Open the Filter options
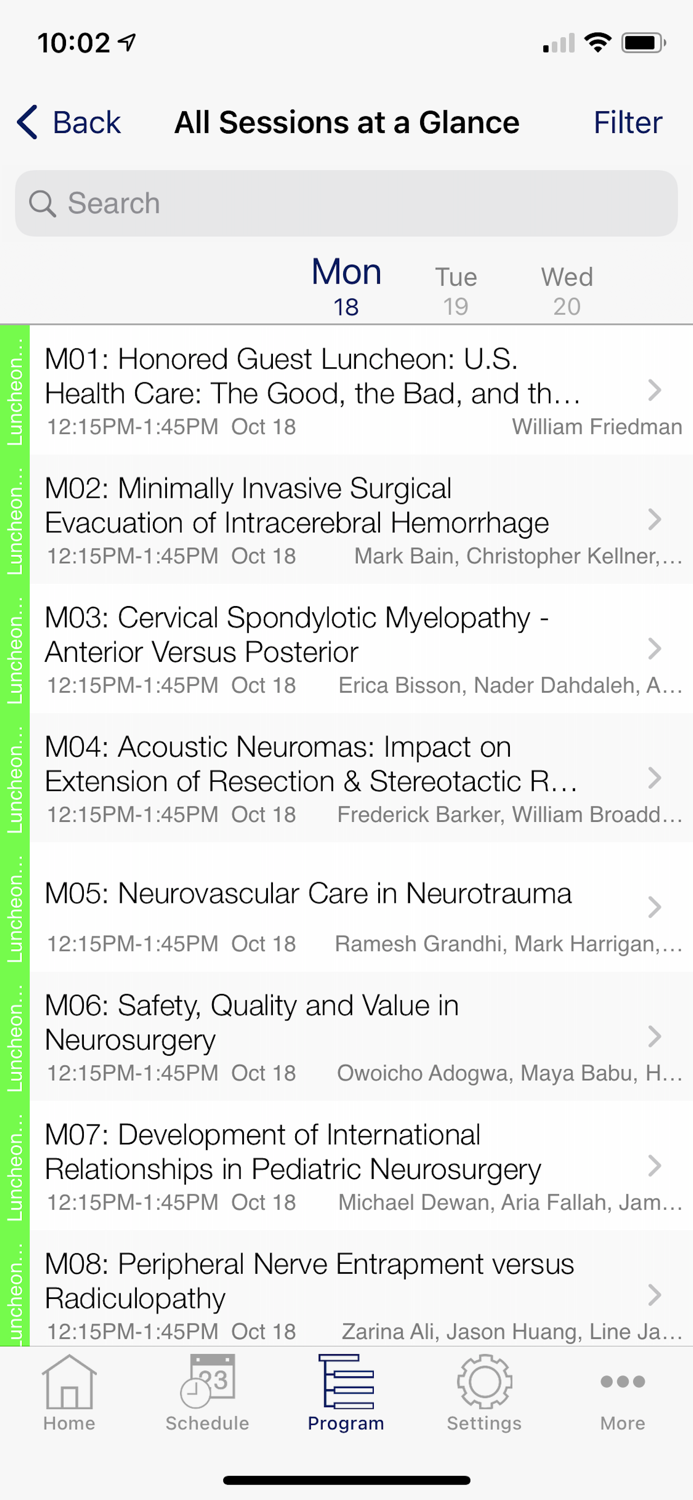 [628, 122]
